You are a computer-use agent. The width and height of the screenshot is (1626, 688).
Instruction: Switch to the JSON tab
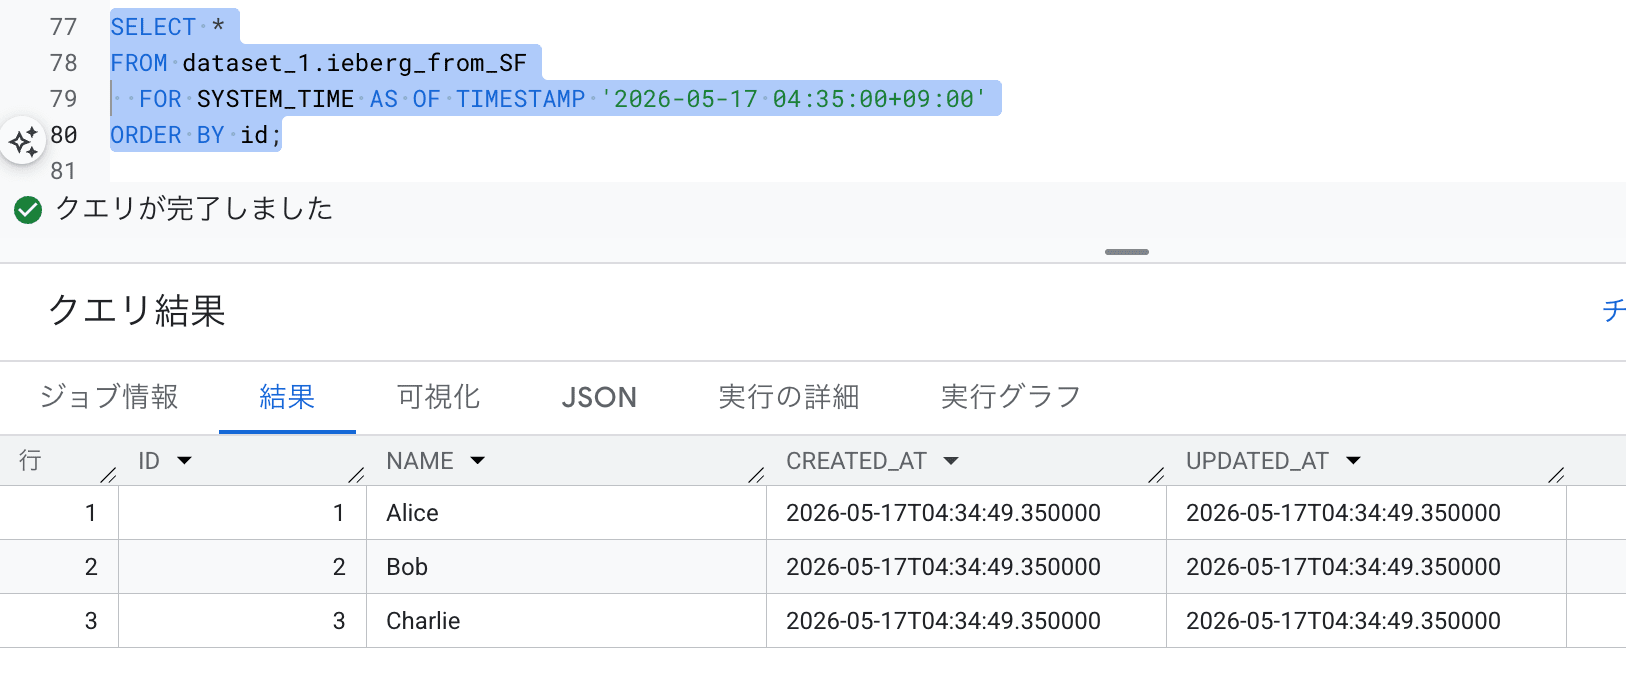click(x=599, y=397)
